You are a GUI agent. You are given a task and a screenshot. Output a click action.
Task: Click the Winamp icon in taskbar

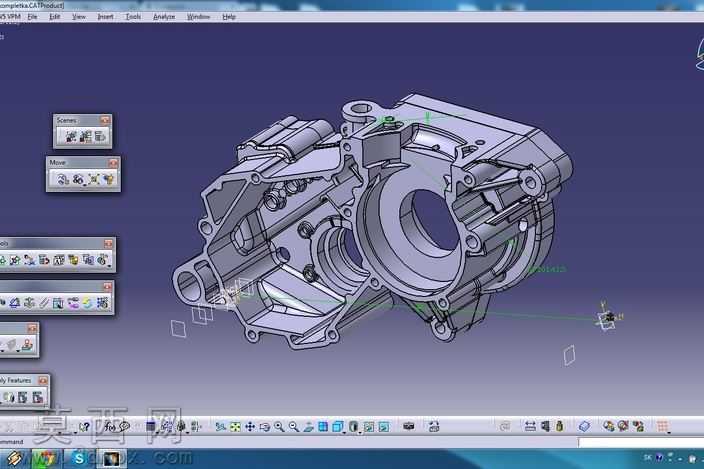13,458
